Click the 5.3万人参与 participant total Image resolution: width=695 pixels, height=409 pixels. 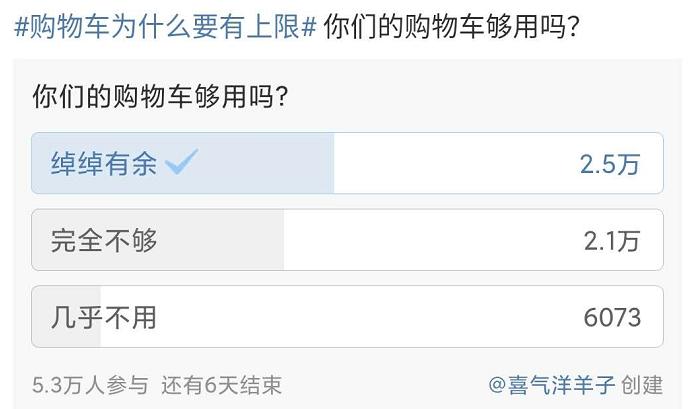tap(90, 385)
